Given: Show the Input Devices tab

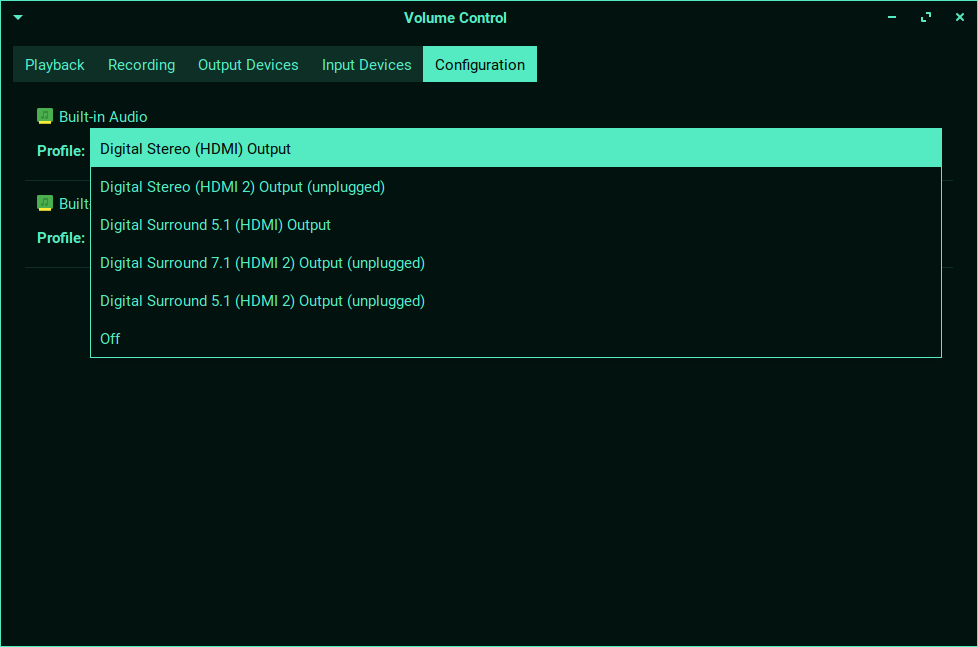Looking at the screenshot, I should 366,65.
